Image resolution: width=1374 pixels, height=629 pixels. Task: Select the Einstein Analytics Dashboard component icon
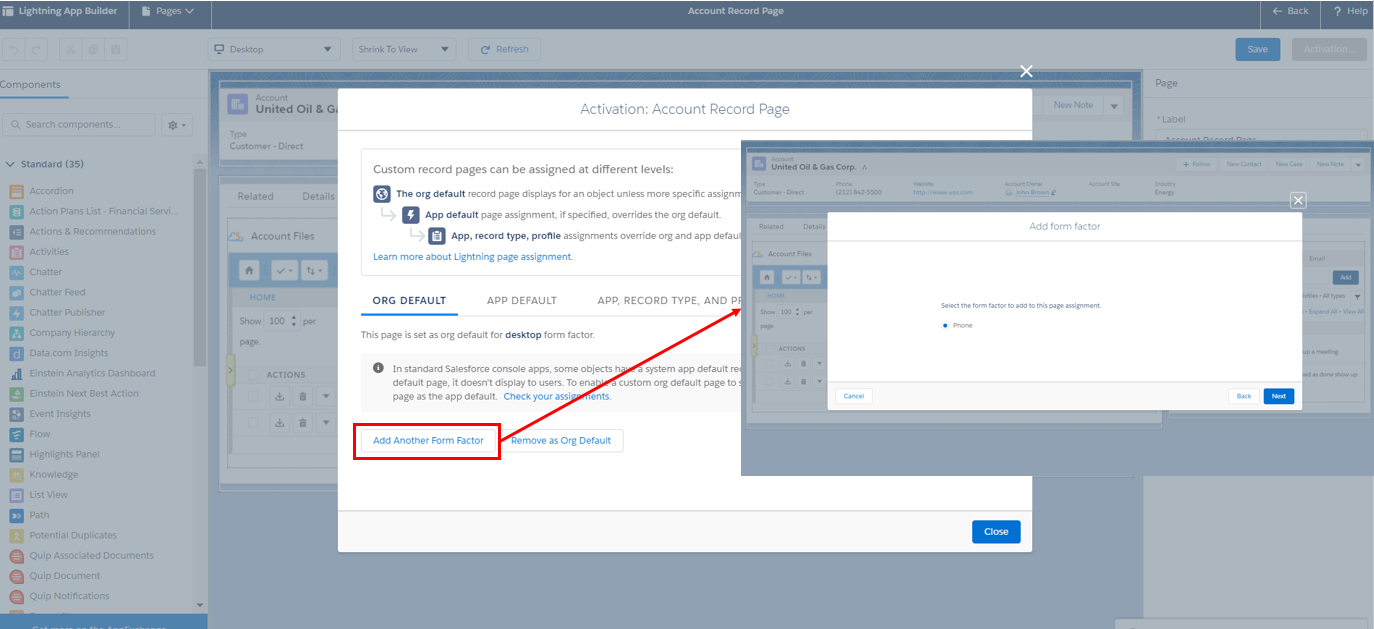point(17,373)
